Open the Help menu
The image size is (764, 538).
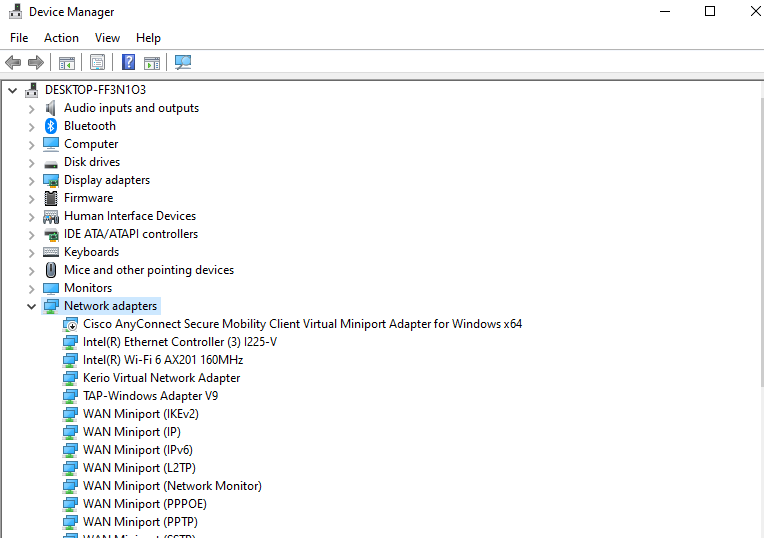tap(148, 38)
